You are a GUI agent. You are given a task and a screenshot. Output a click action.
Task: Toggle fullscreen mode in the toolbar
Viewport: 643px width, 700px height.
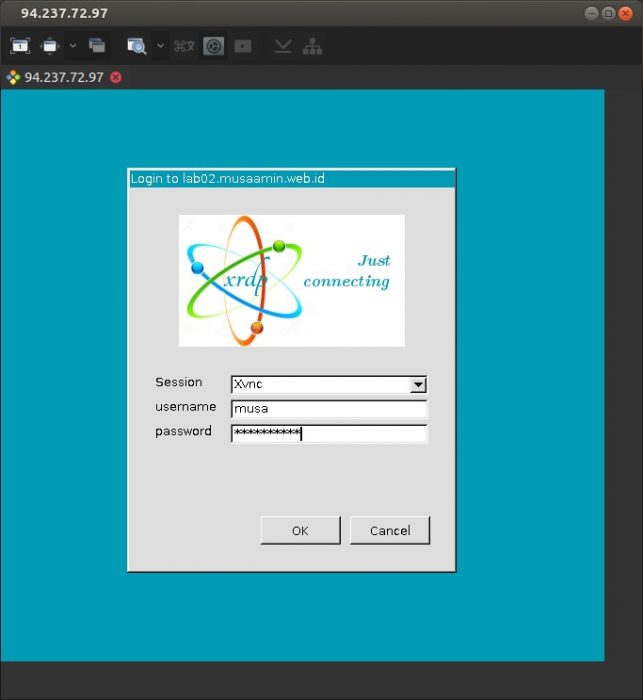click(50, 46)
